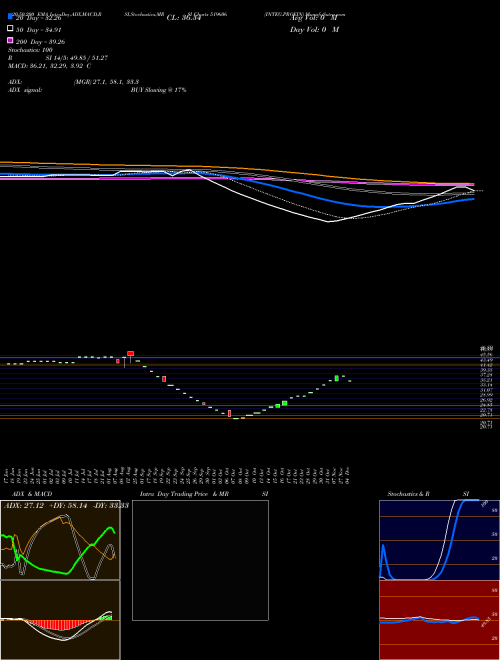
Task: Click the 'BUY Slowing @ 17%' ADX signal
Action: click(x=159, y=90)
